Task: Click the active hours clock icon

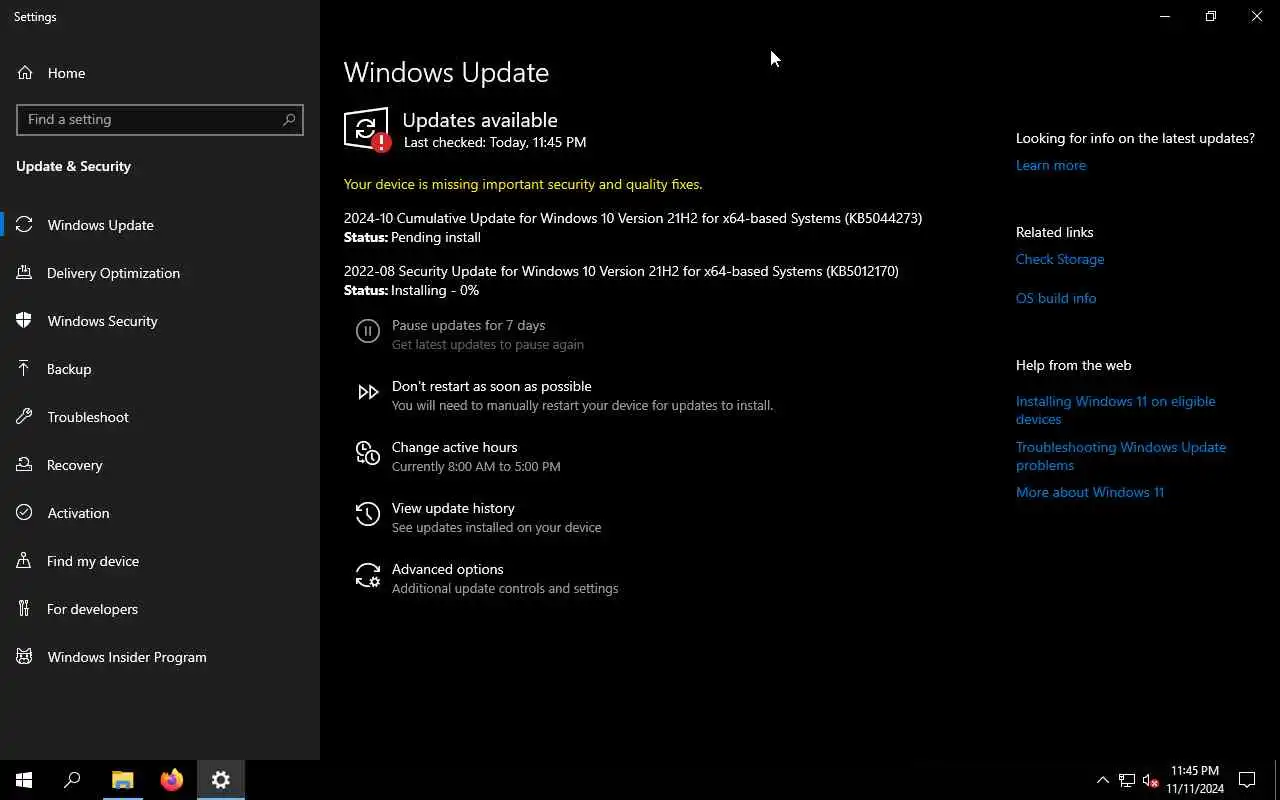Action: pos(368,454)
